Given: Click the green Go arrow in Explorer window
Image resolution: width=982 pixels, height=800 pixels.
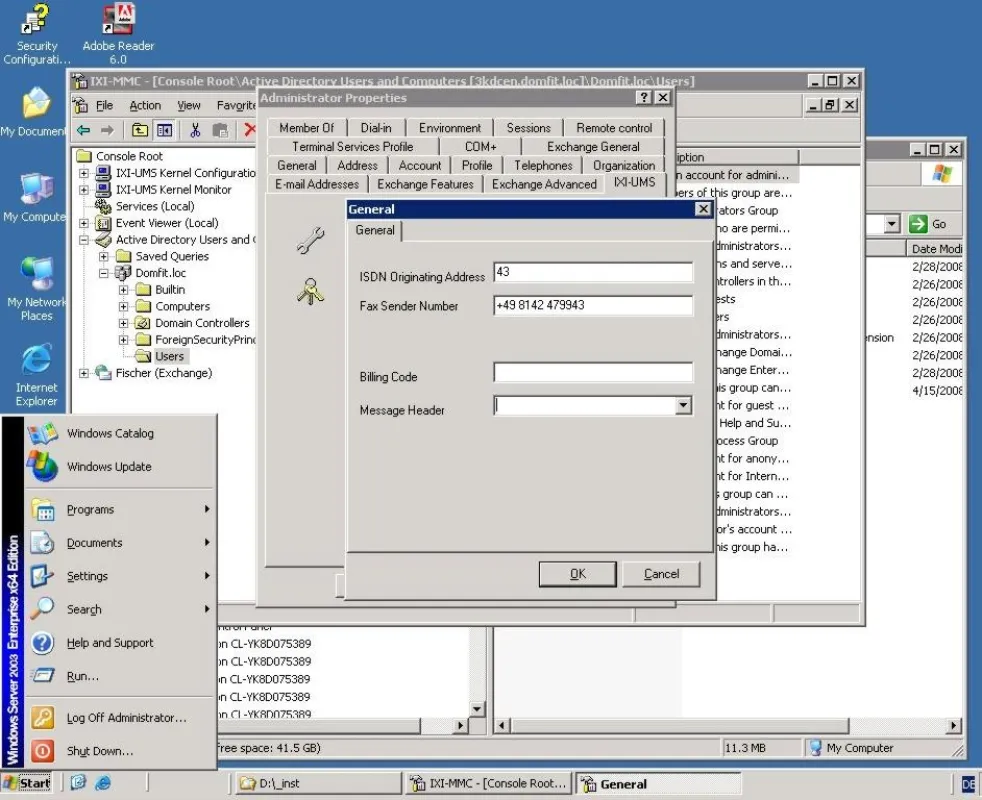Looking at the screenshot, I should click(x=918, y=224).
